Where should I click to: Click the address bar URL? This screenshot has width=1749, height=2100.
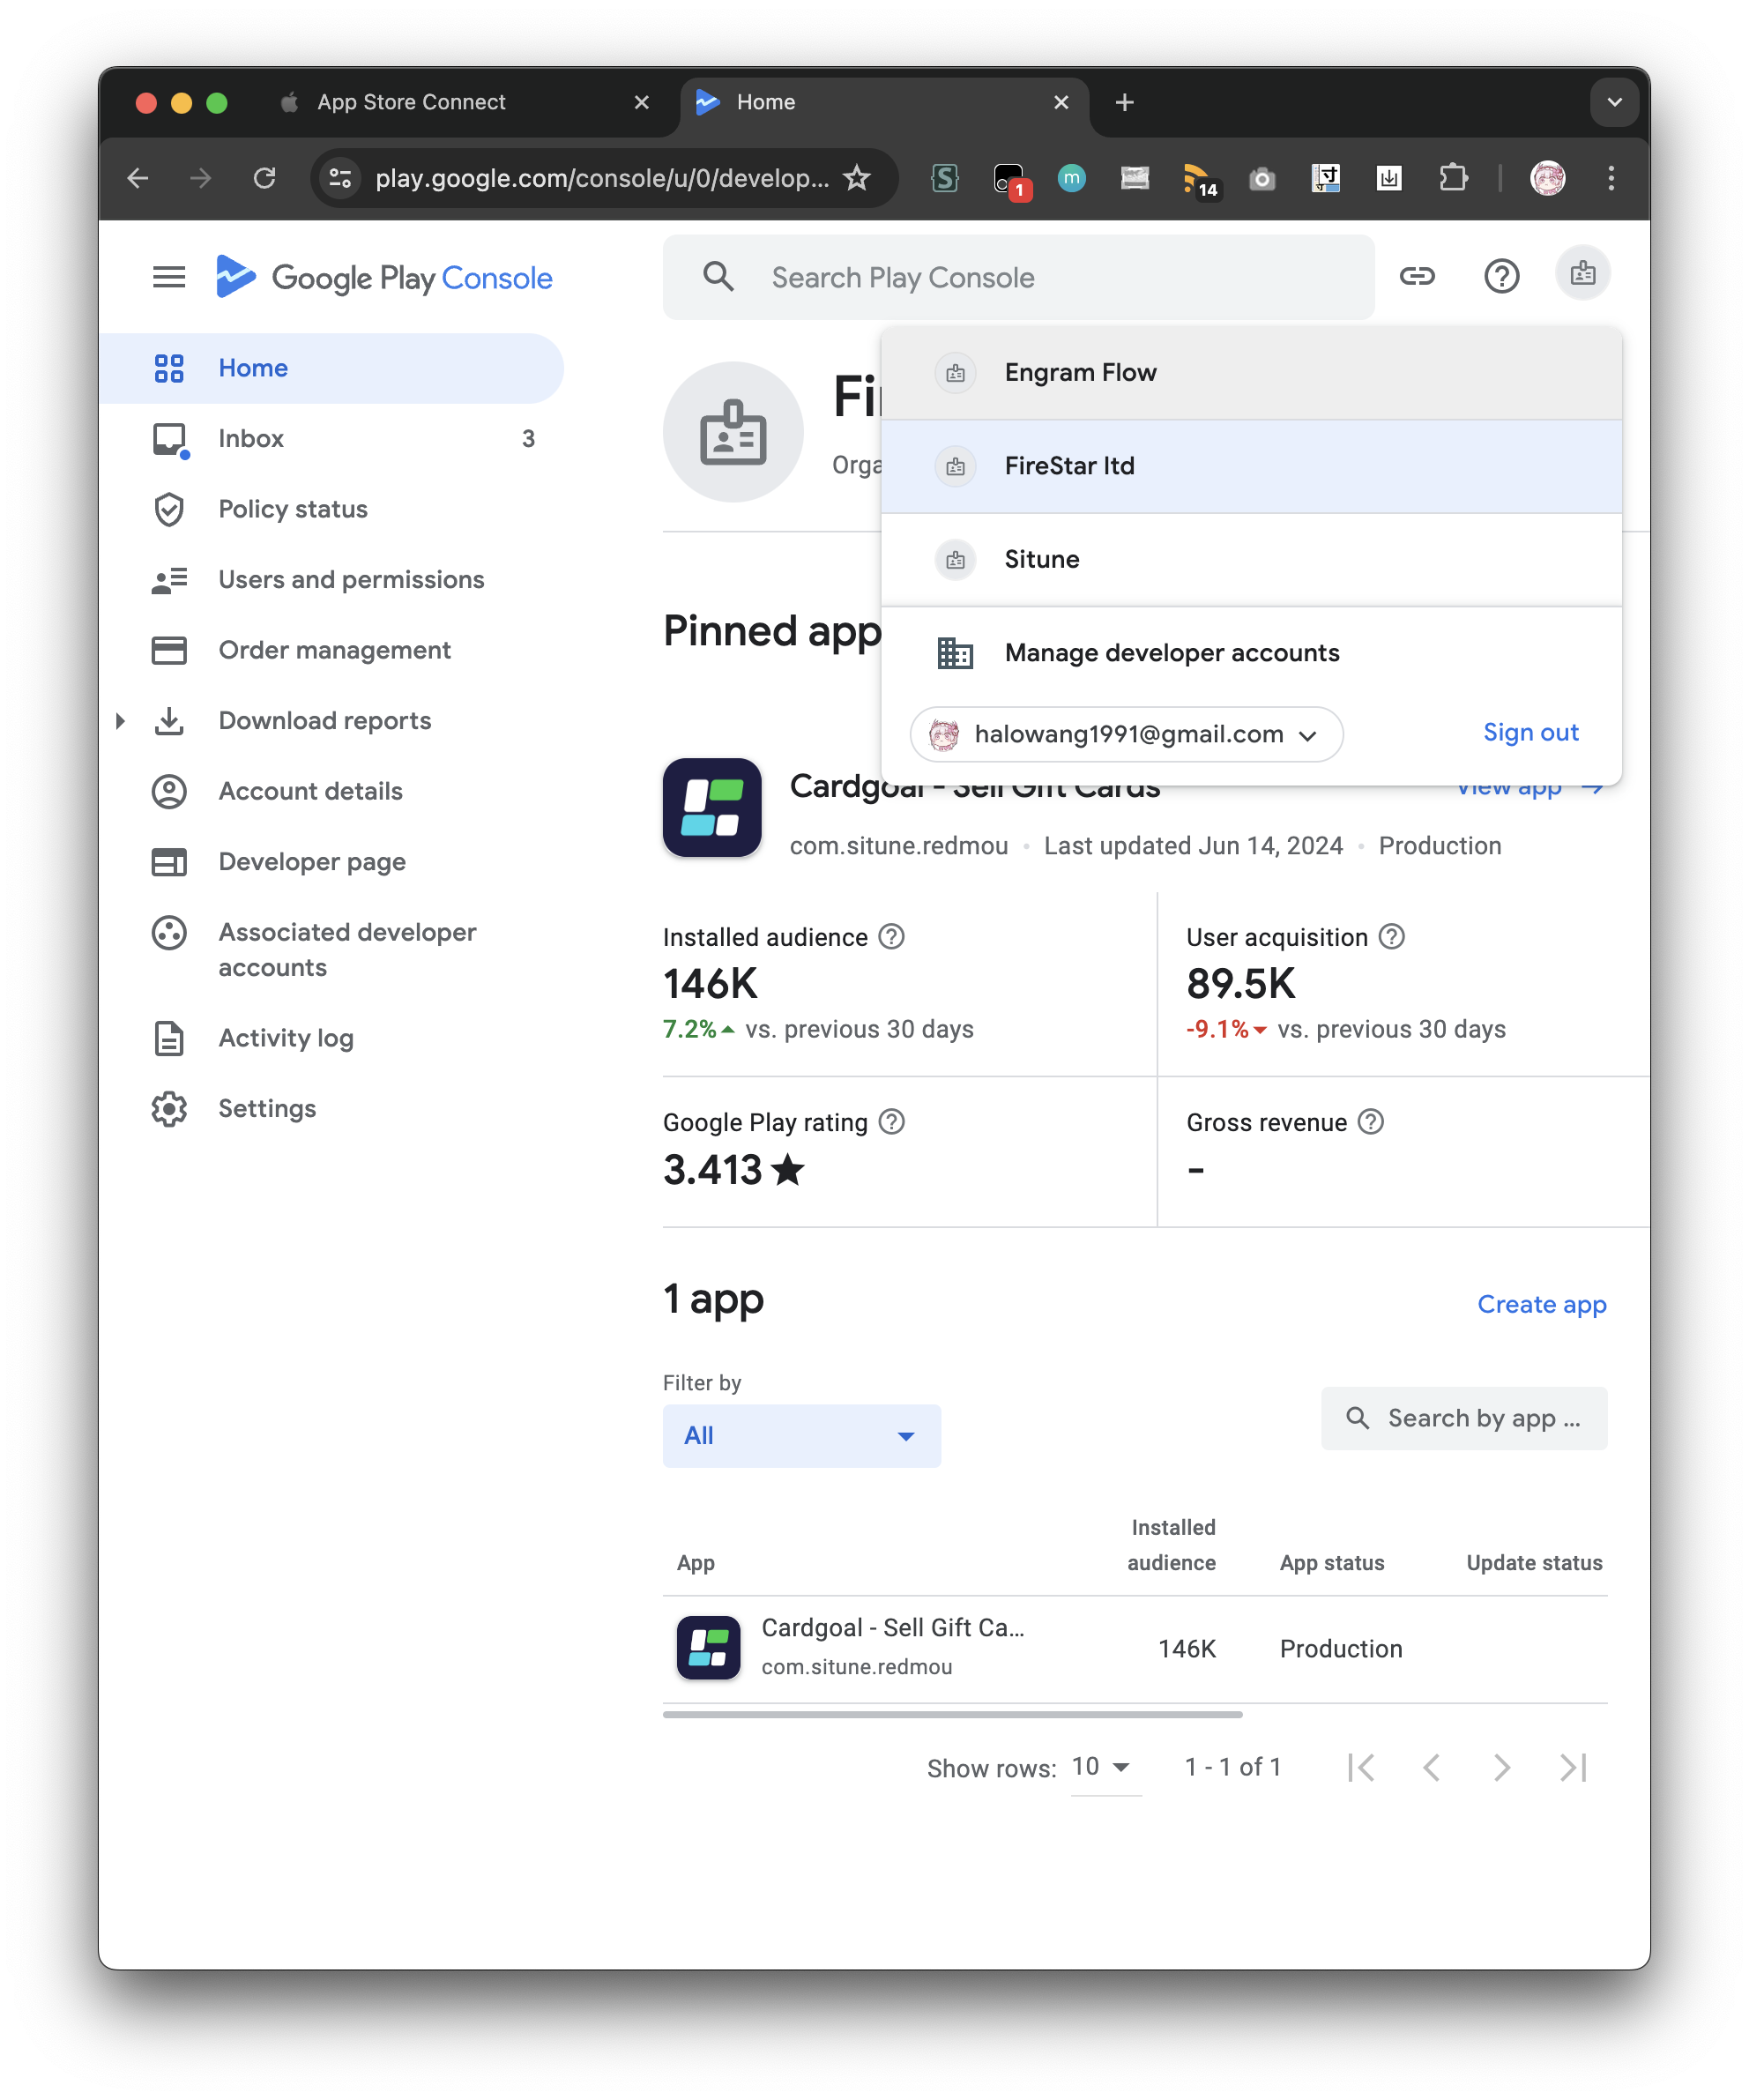pyautogui.click(x=602, y=178)
